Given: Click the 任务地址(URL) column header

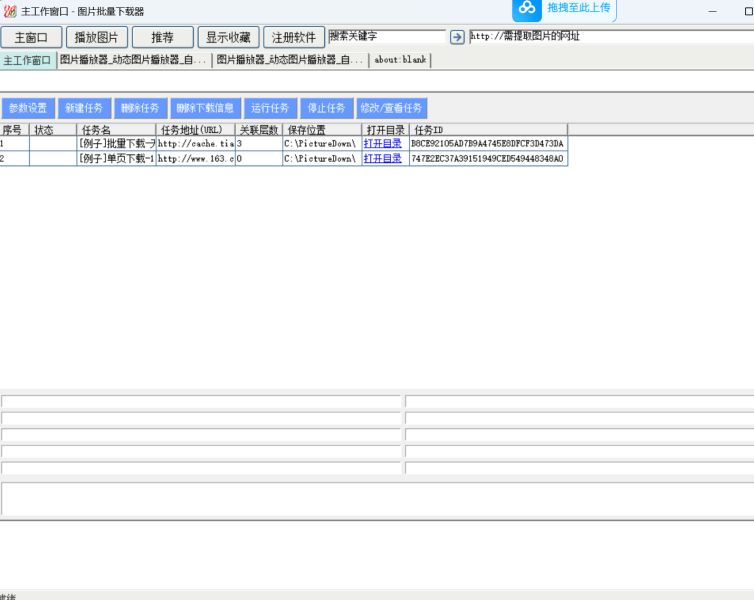Looking at the screenshot, I should pyautogui.click(x=196, y=130).
